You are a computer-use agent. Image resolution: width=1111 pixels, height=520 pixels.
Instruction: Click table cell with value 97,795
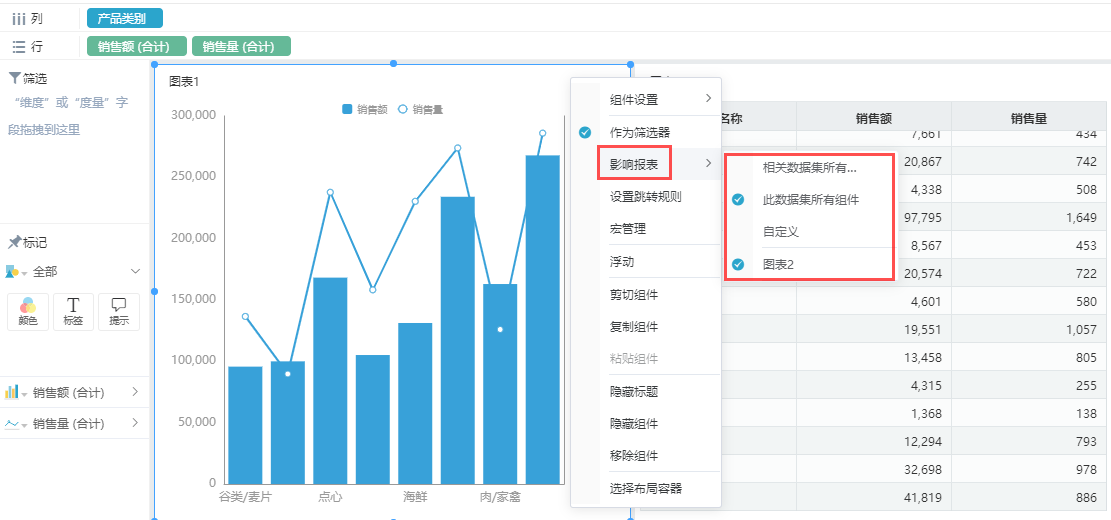point(874,217)
